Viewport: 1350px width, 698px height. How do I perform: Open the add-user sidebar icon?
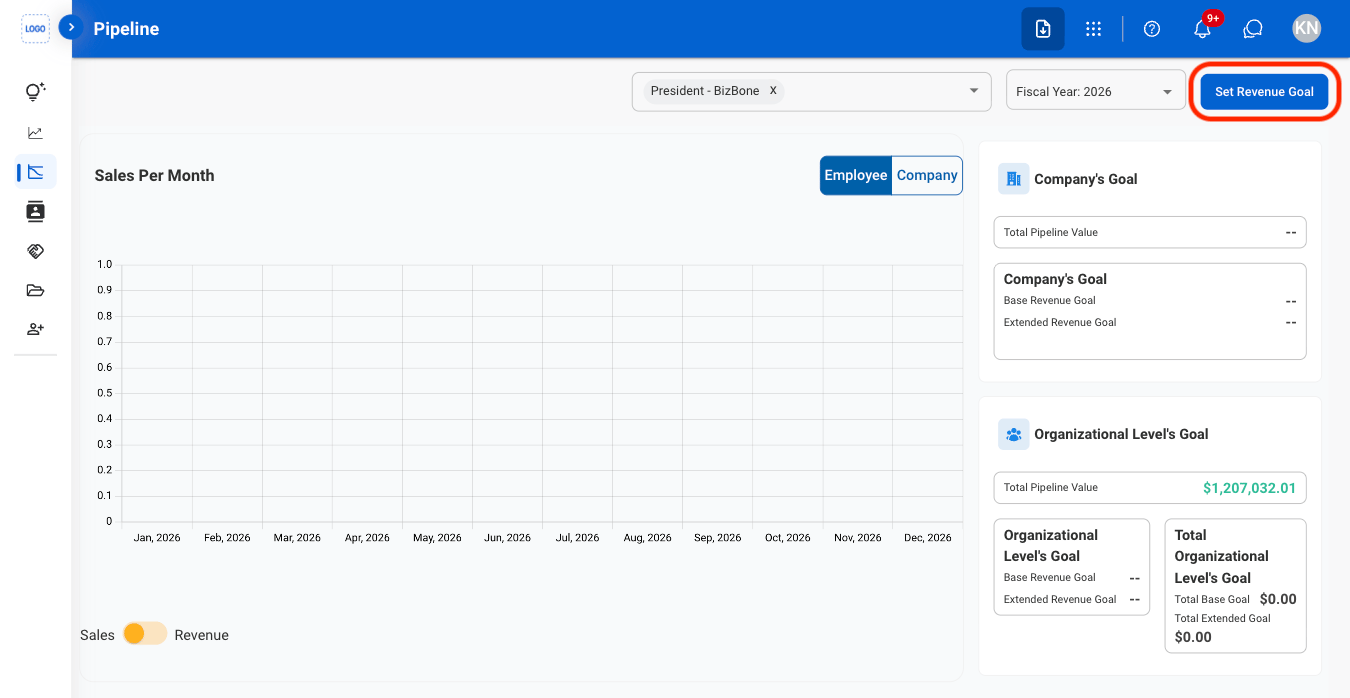36,329
